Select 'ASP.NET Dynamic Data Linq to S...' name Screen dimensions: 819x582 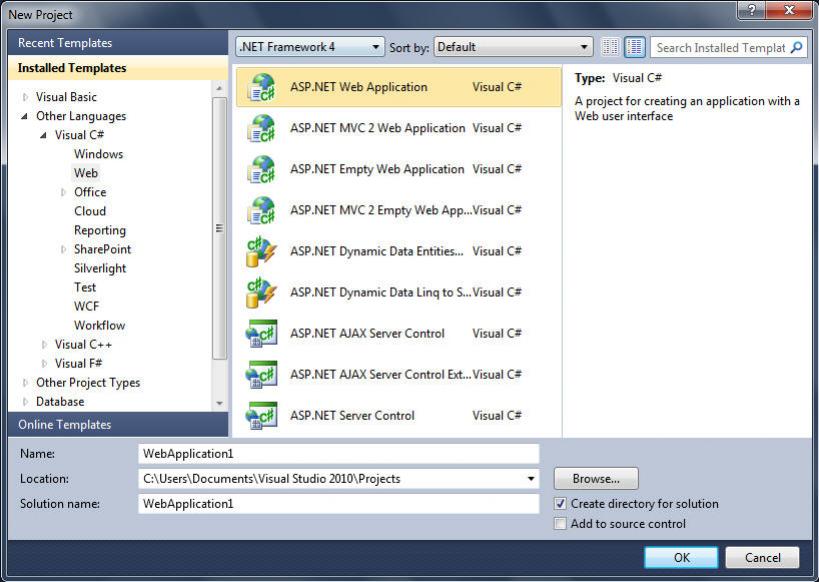(380, 293)
